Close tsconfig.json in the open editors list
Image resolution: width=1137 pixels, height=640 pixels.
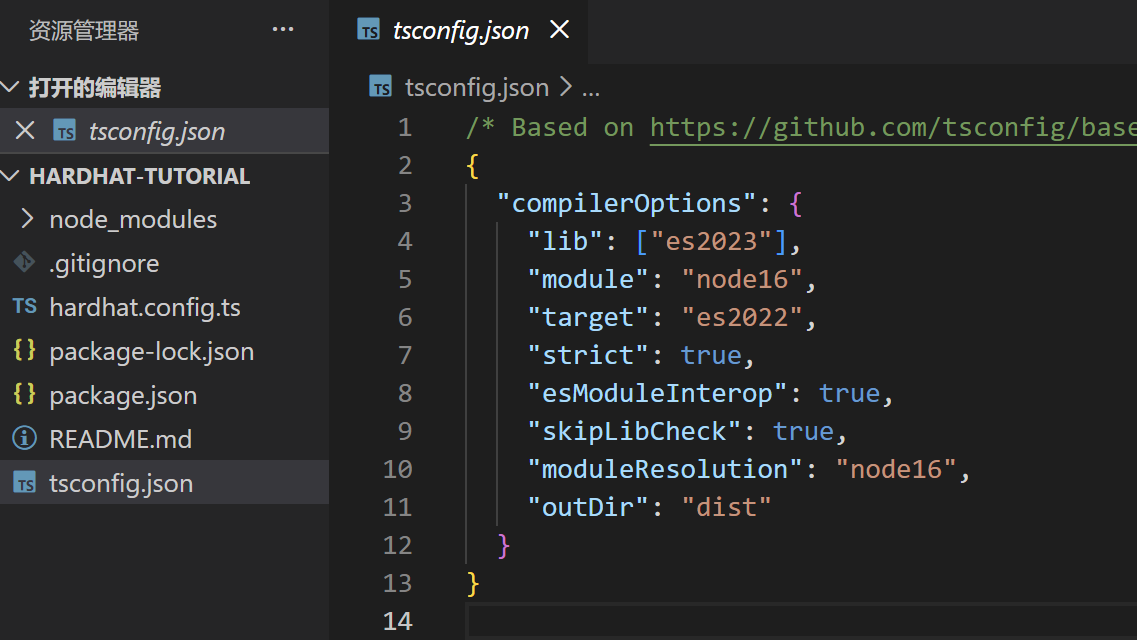tap(25, 131)
